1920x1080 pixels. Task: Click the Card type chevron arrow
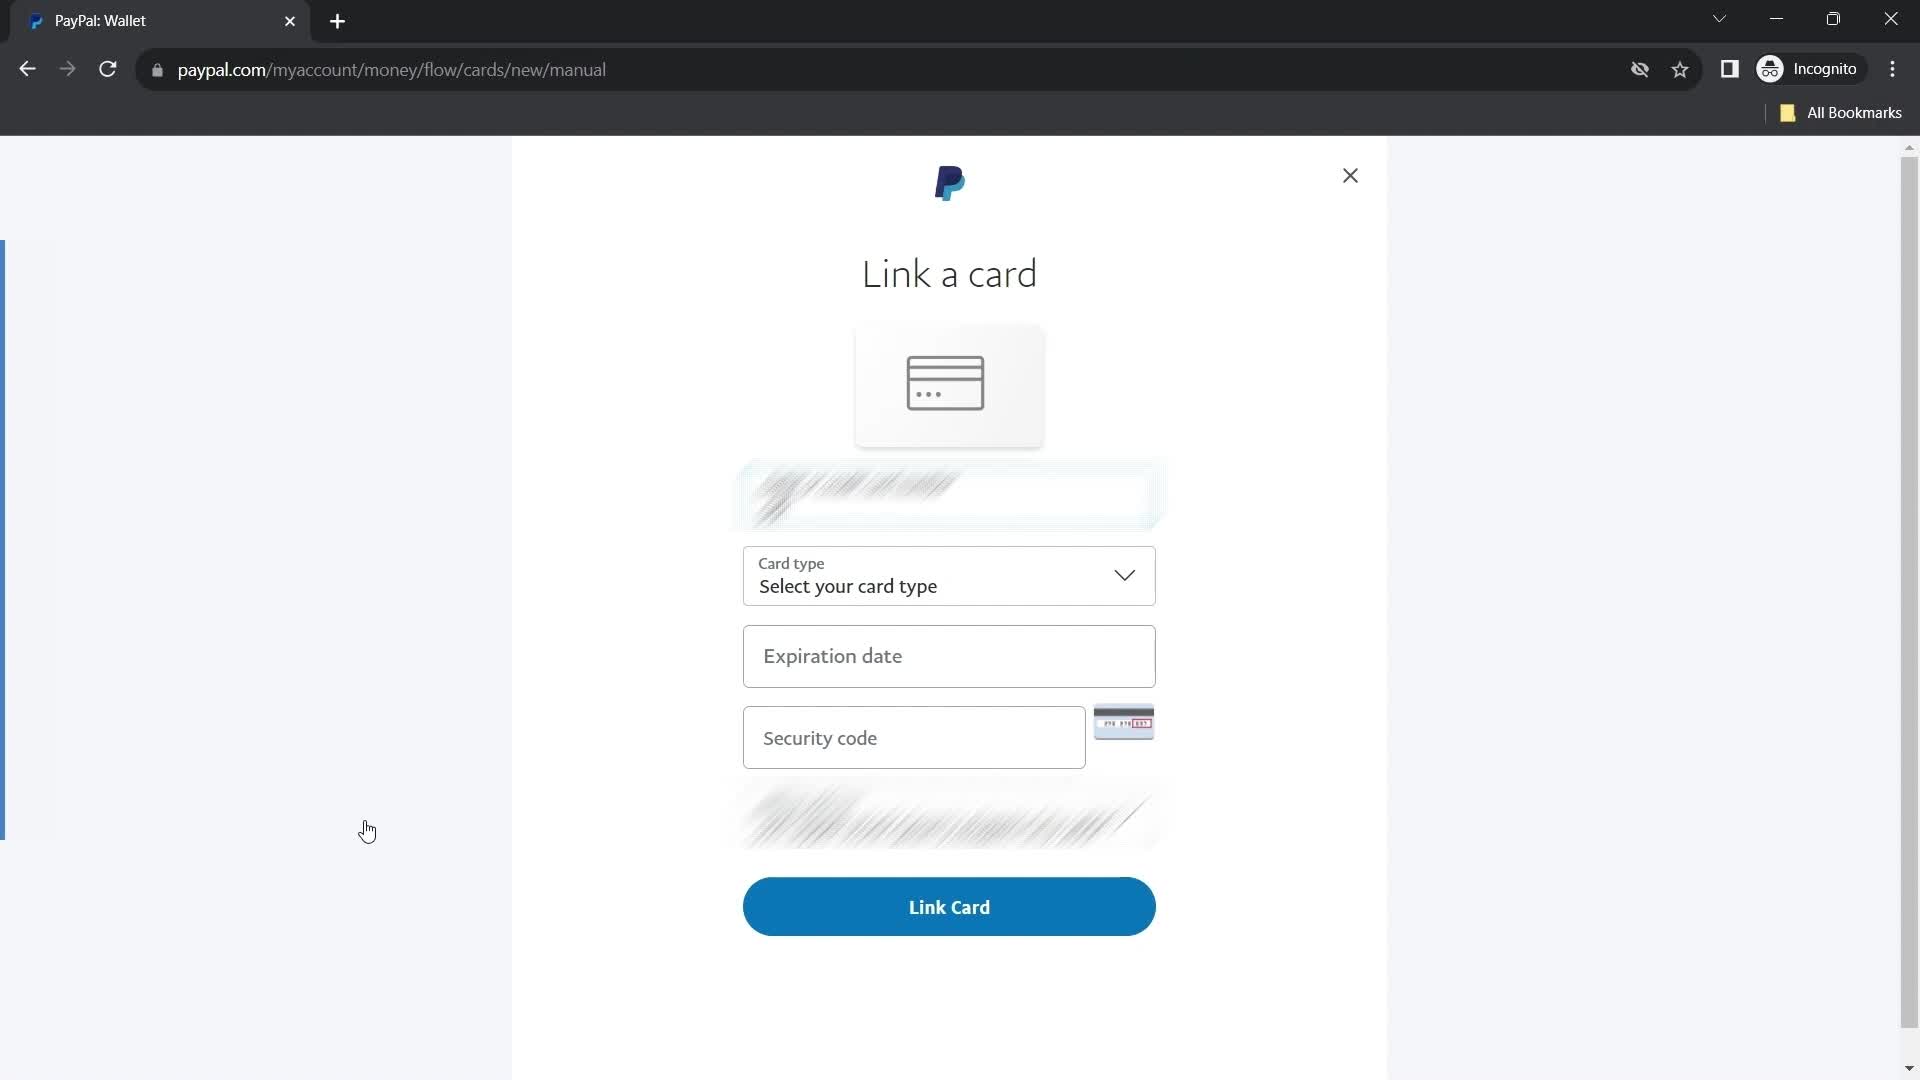click(x=1126, y=575)
